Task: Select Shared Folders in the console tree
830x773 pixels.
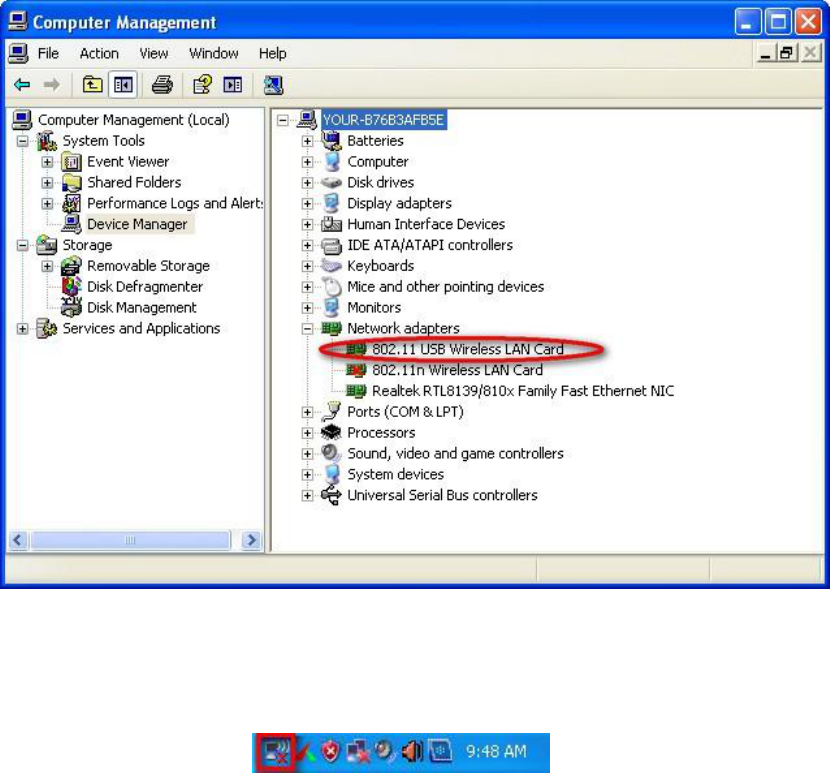Action: 134,183
